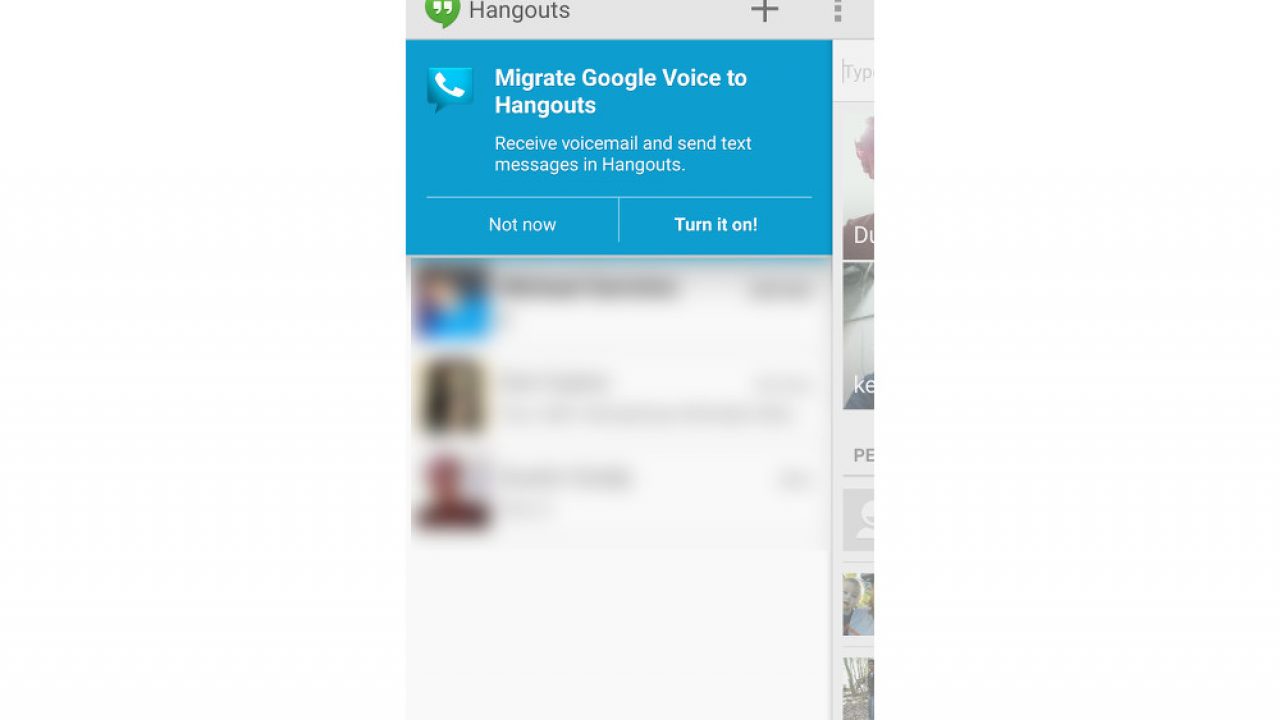Open the three-dot overflow menu

pyautogui.click(x=838, y=10)
